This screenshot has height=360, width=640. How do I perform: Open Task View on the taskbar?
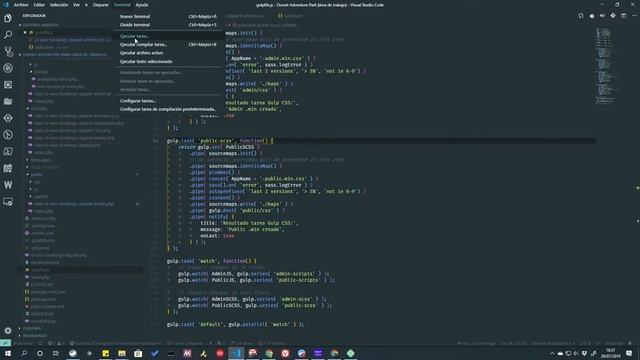[x=56, y=353]
